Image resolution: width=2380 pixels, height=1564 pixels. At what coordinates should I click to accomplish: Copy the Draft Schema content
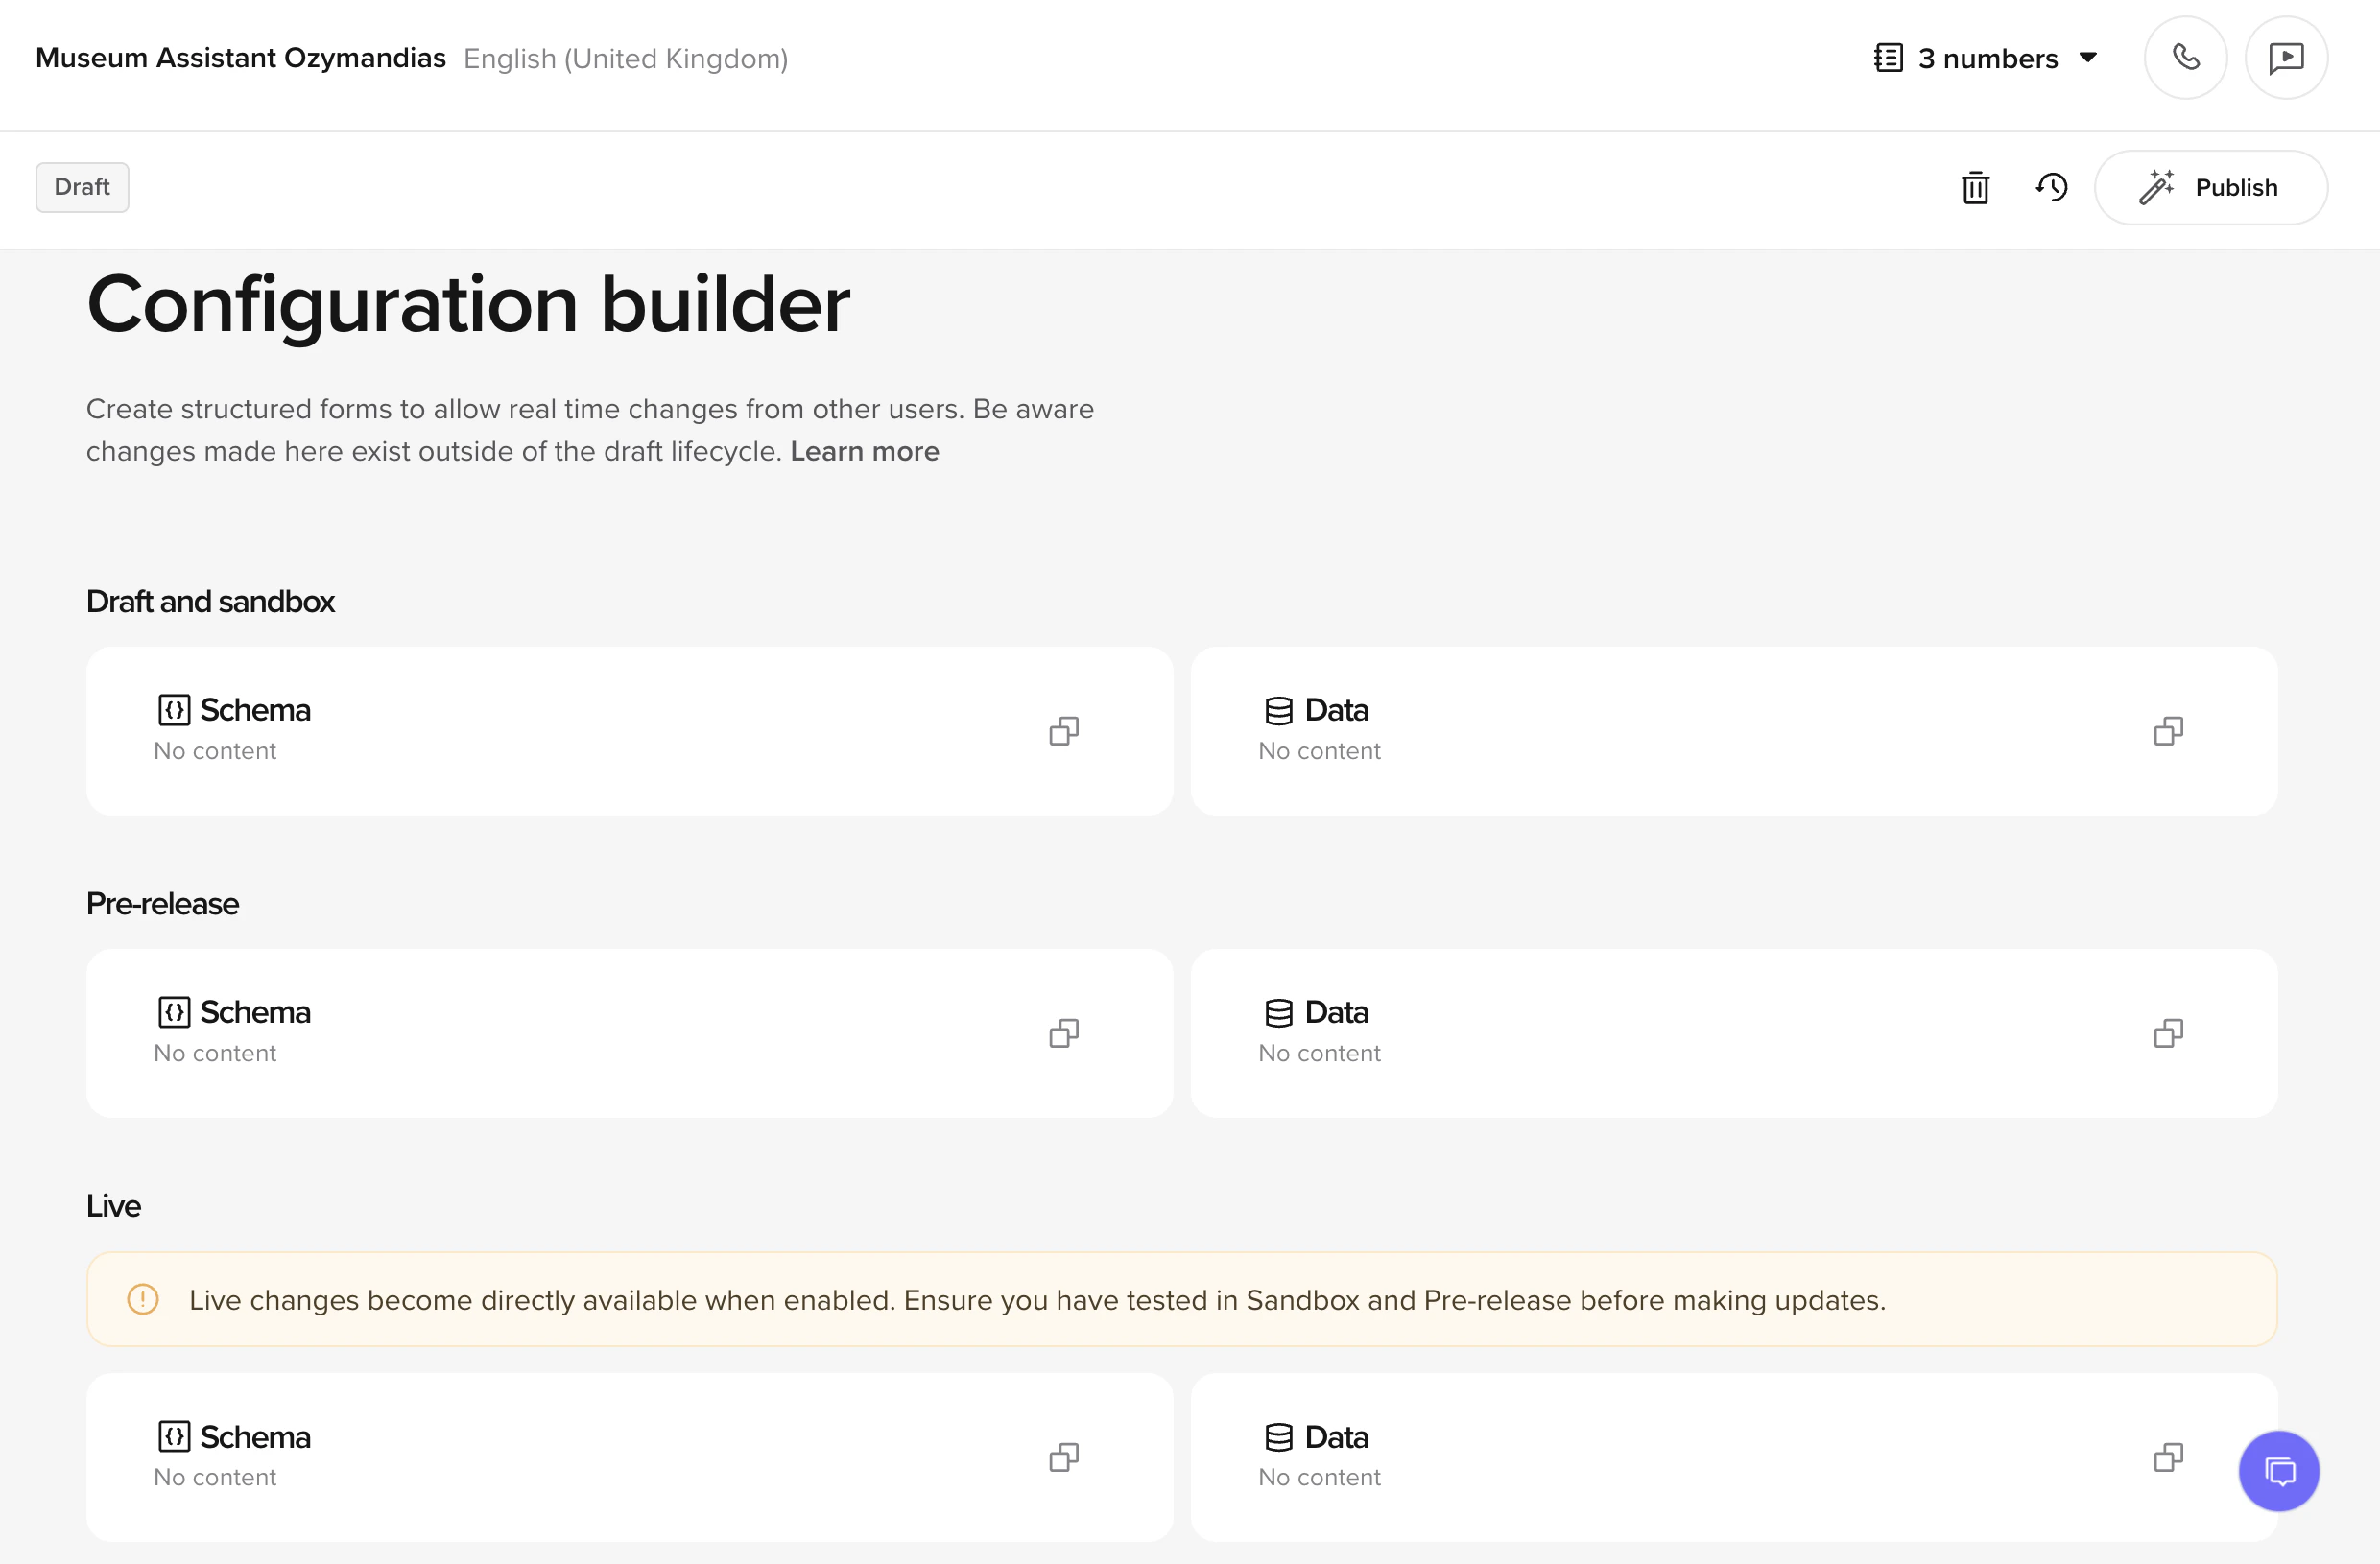pos(1064,731)
